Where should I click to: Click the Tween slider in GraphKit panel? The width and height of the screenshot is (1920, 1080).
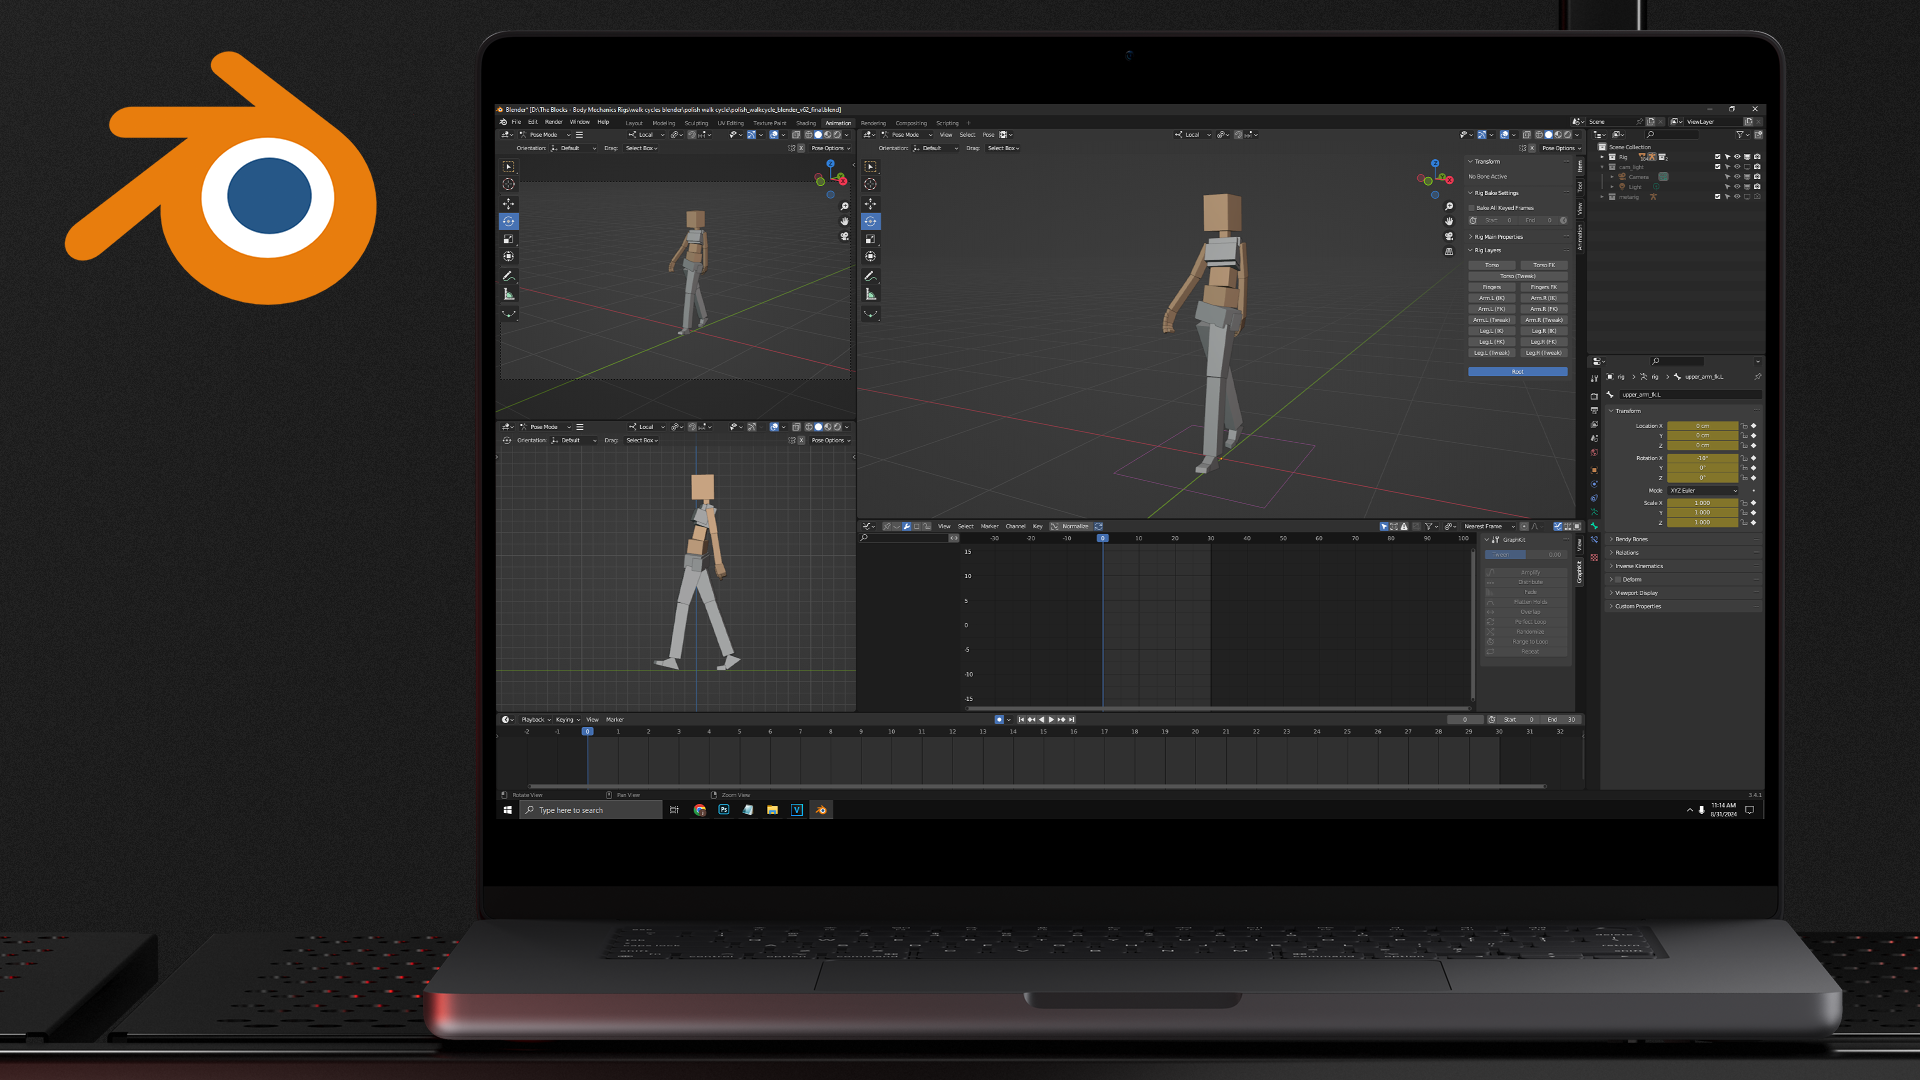click(1526, 555)
